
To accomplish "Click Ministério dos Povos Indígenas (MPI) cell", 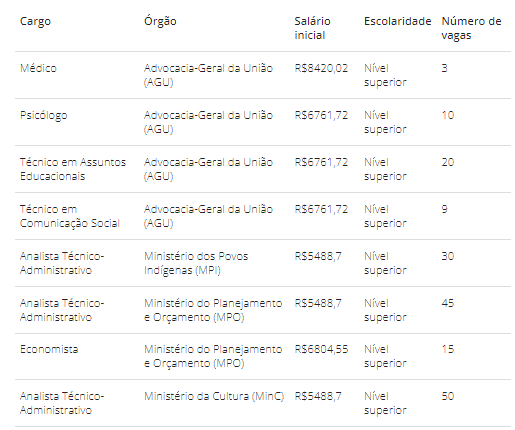I will [x=196, y=263].
